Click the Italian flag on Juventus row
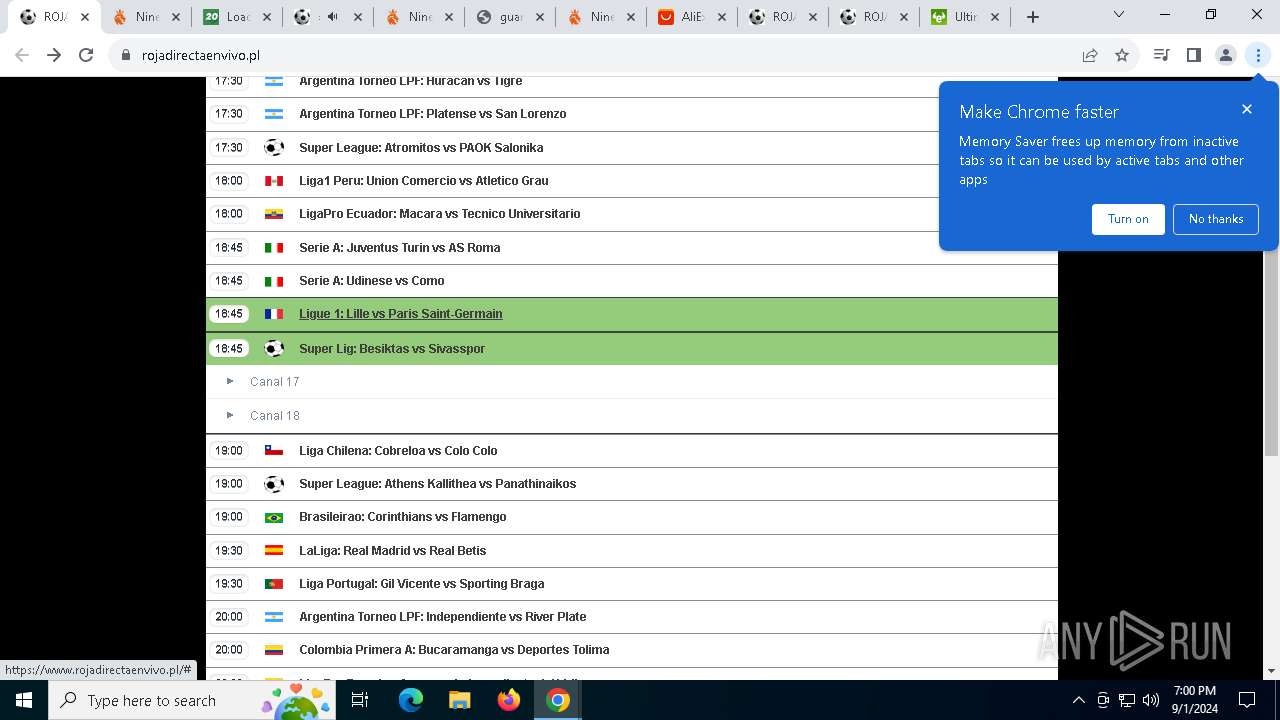This screenshot has width=1280, height=720. (x=273, y=247)
